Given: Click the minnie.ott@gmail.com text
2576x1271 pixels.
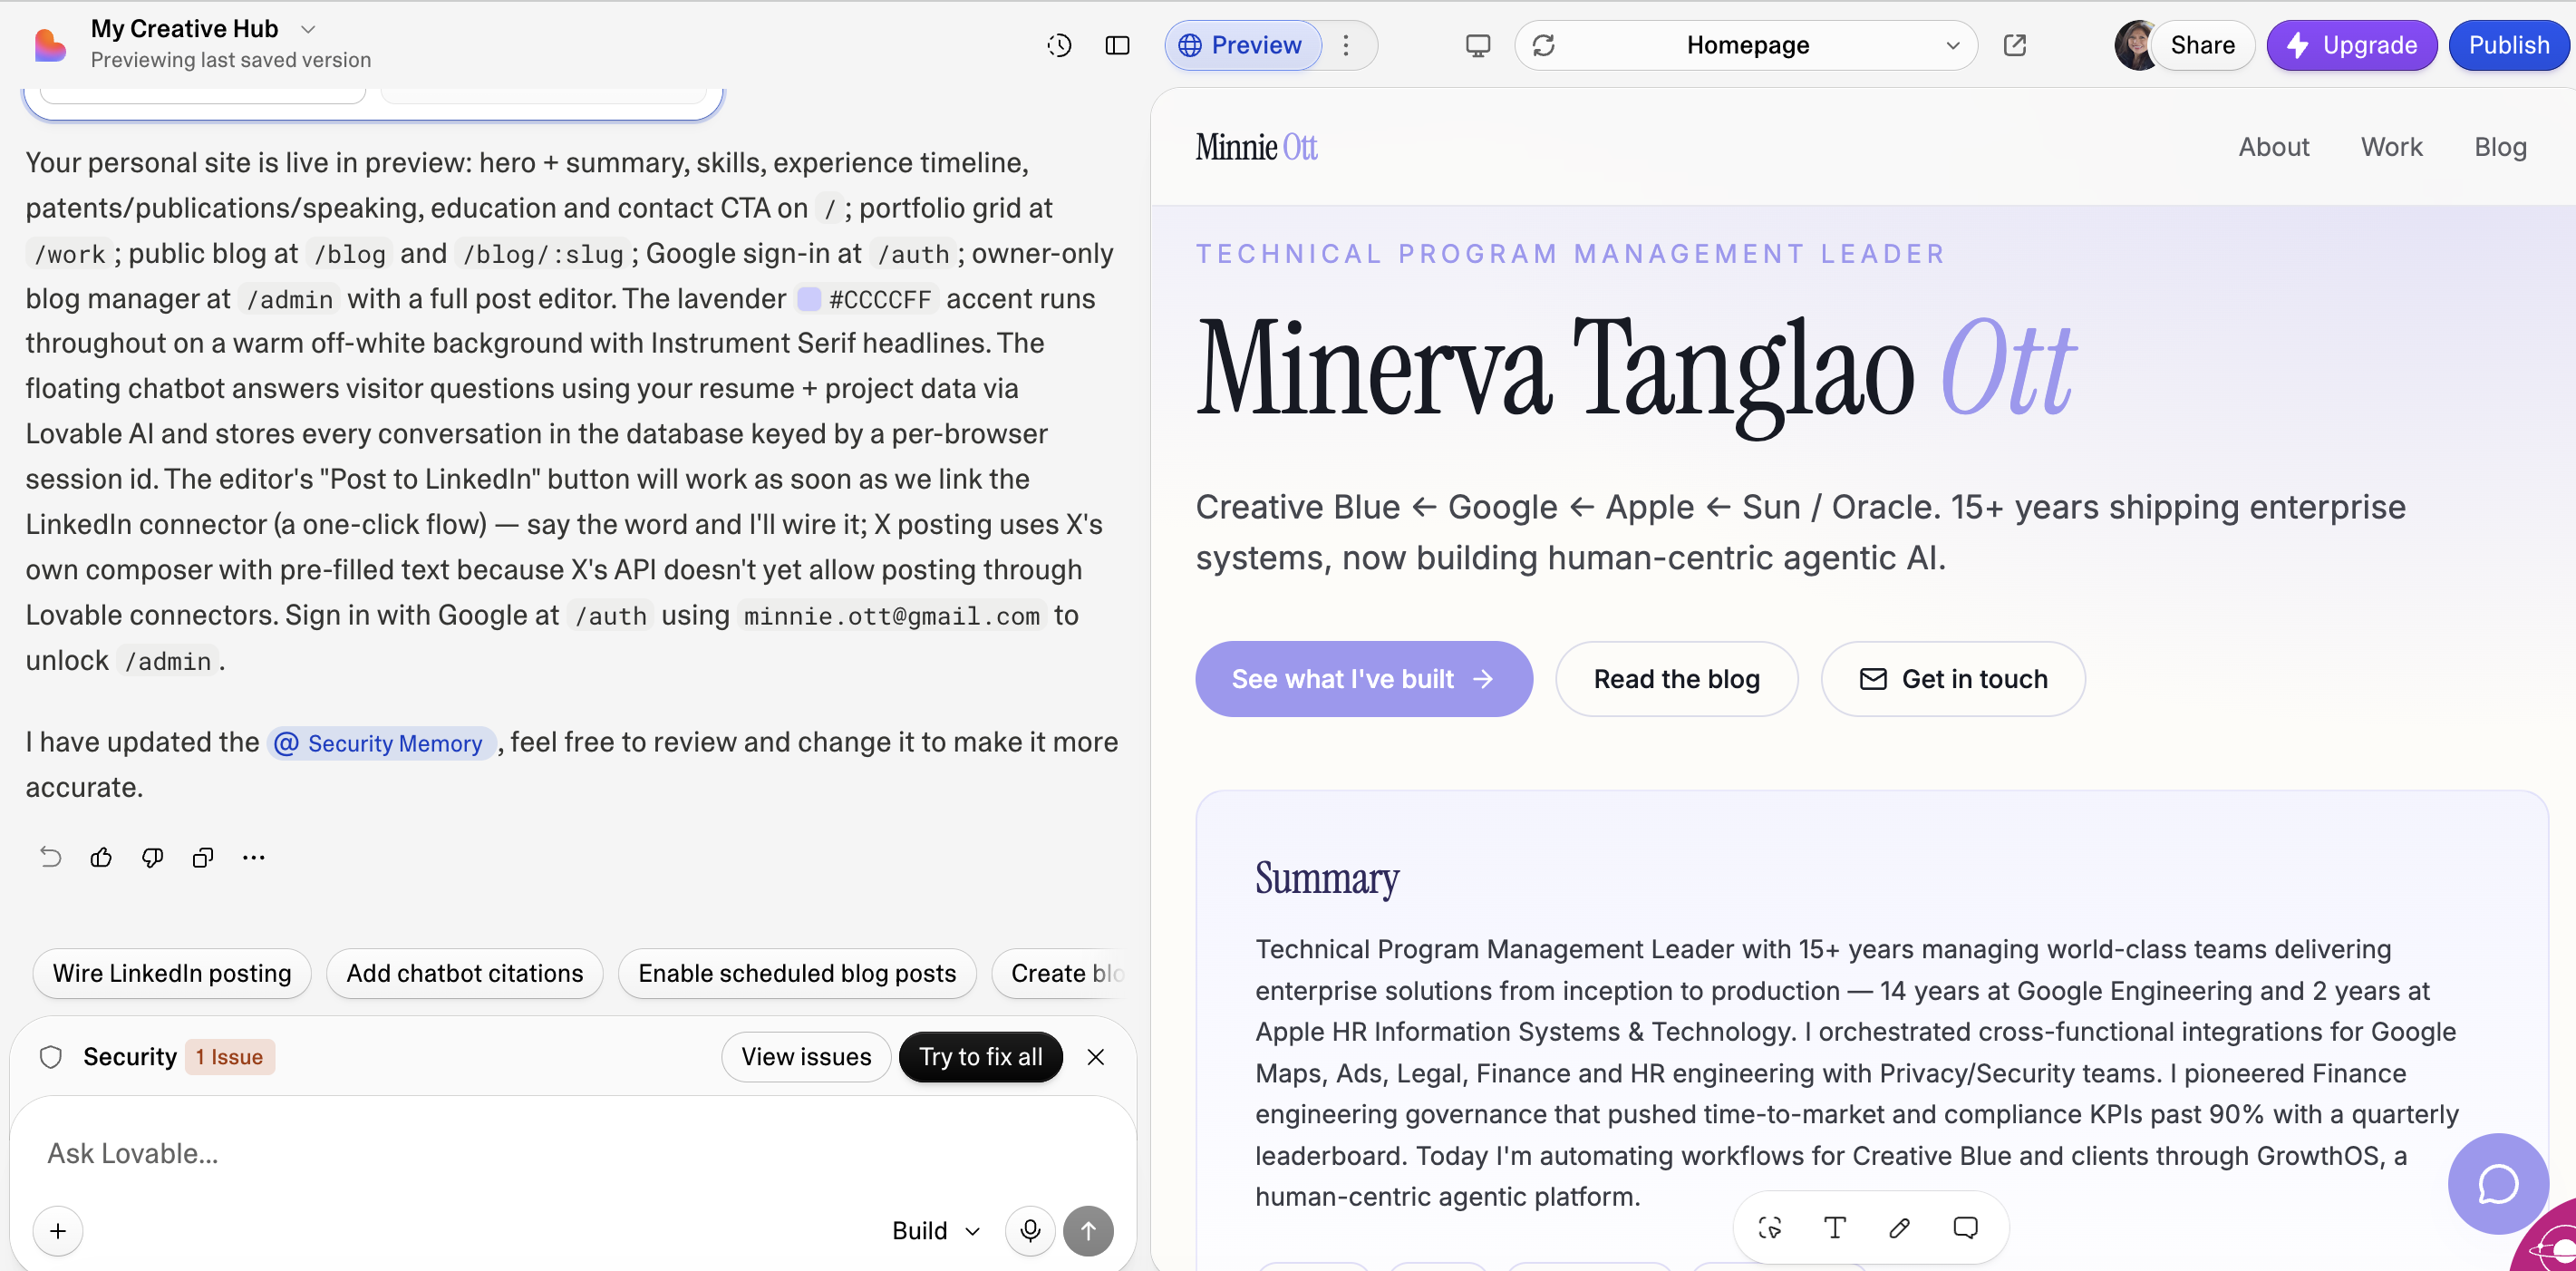Looking at the screenshot, I should point(891,616).
